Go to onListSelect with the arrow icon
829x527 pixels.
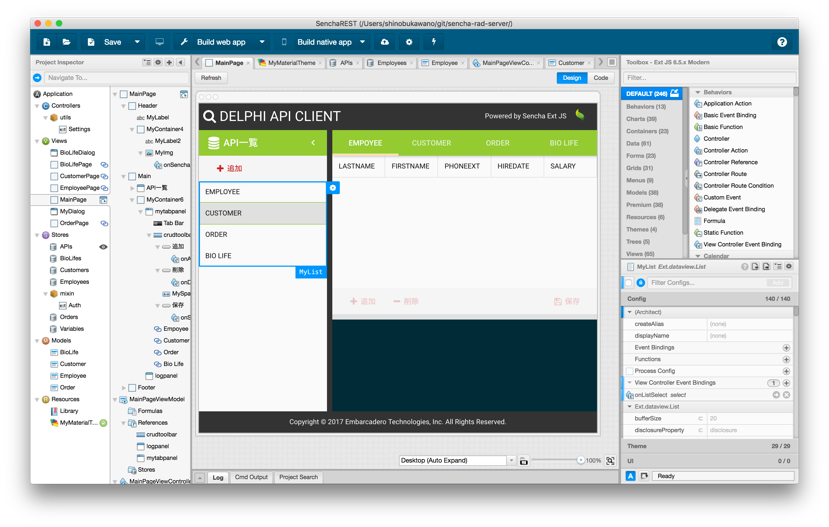pyautogui.click(x=776, y=395)
